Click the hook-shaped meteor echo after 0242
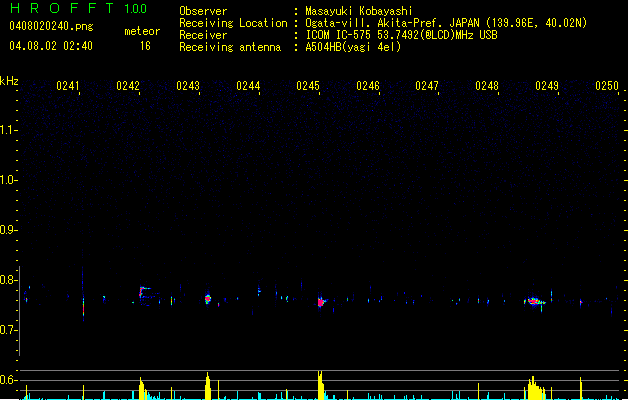The width and height of the screenshot is (629, 400). pos(144,293)
